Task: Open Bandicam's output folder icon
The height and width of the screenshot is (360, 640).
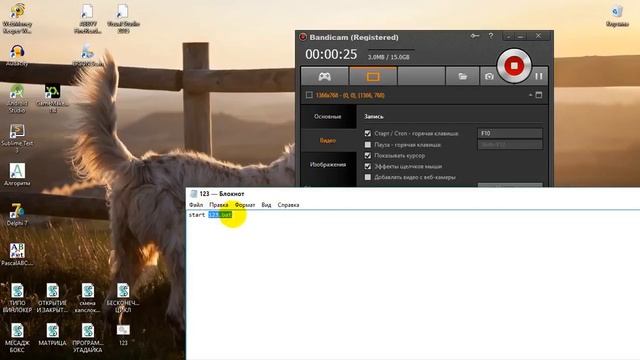Action: tap(462, 76)
